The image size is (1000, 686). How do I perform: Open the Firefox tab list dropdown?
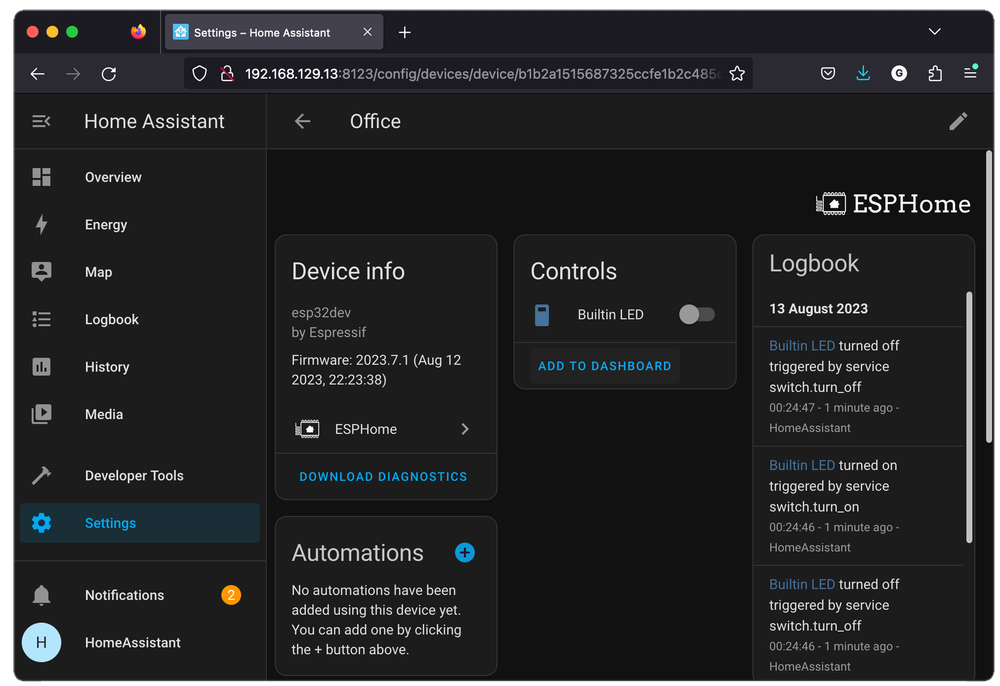[x=934, y=32]
